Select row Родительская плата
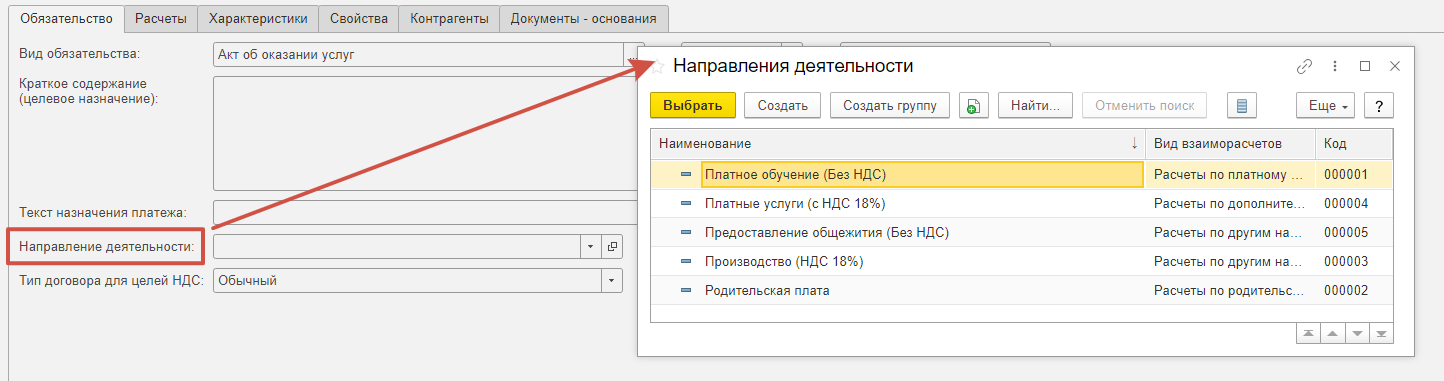Screen dimensions: 1444x381 [x=1021, y=290]
